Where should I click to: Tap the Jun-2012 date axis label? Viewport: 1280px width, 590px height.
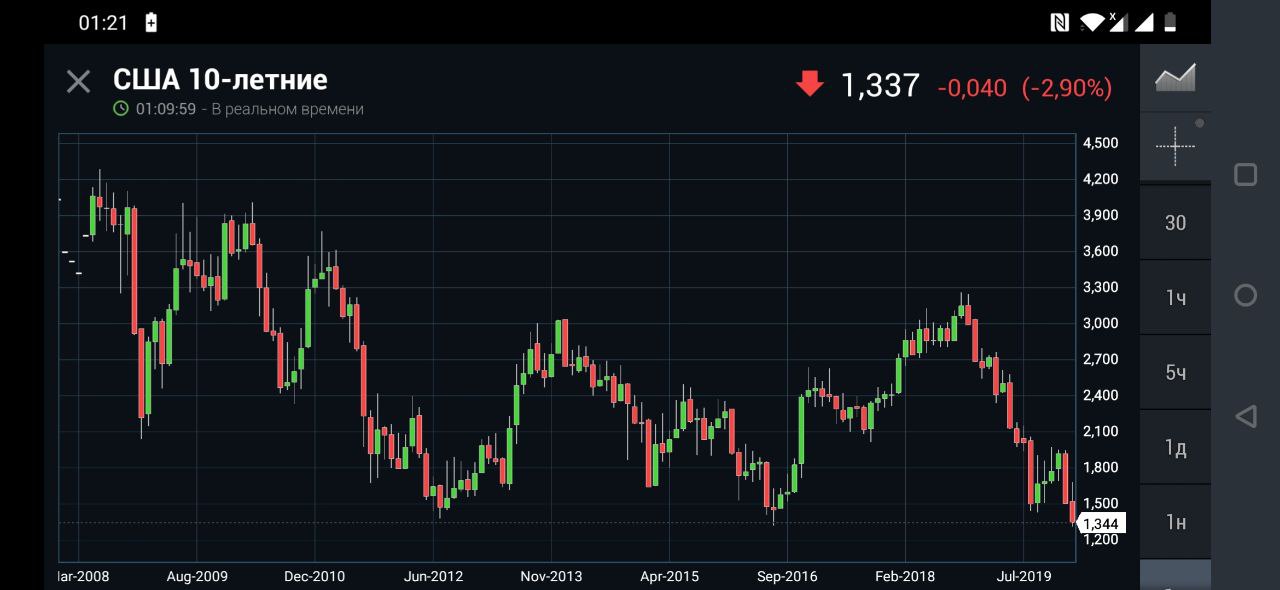coord(433,576)
